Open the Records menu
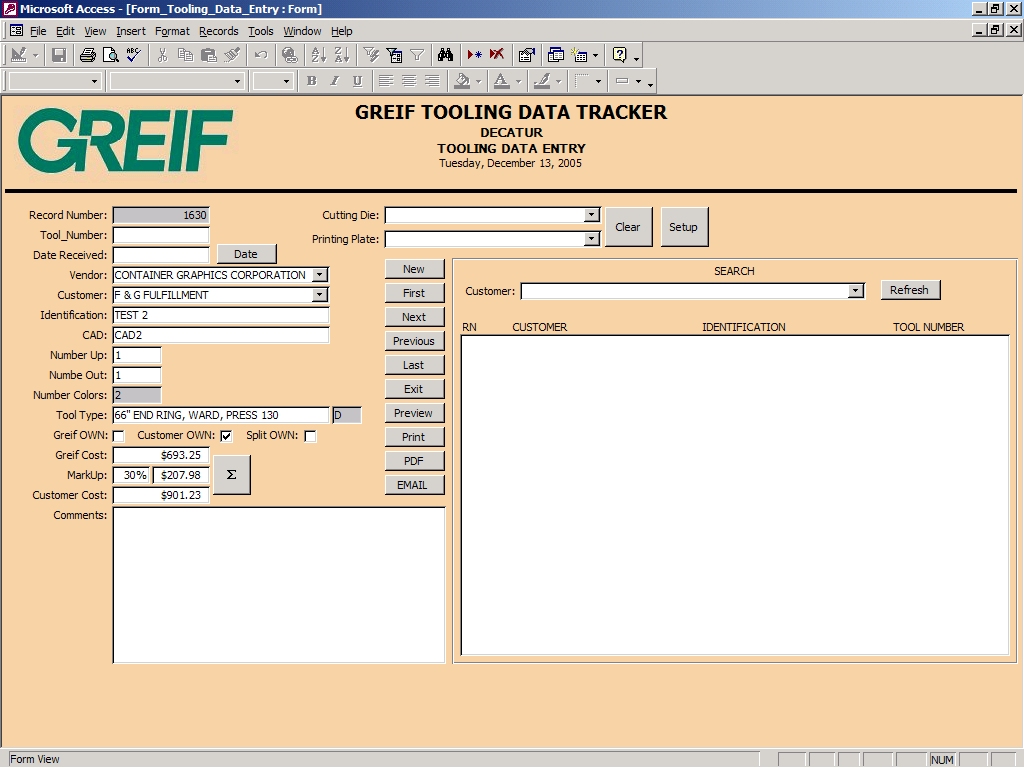 coord(219,31)
